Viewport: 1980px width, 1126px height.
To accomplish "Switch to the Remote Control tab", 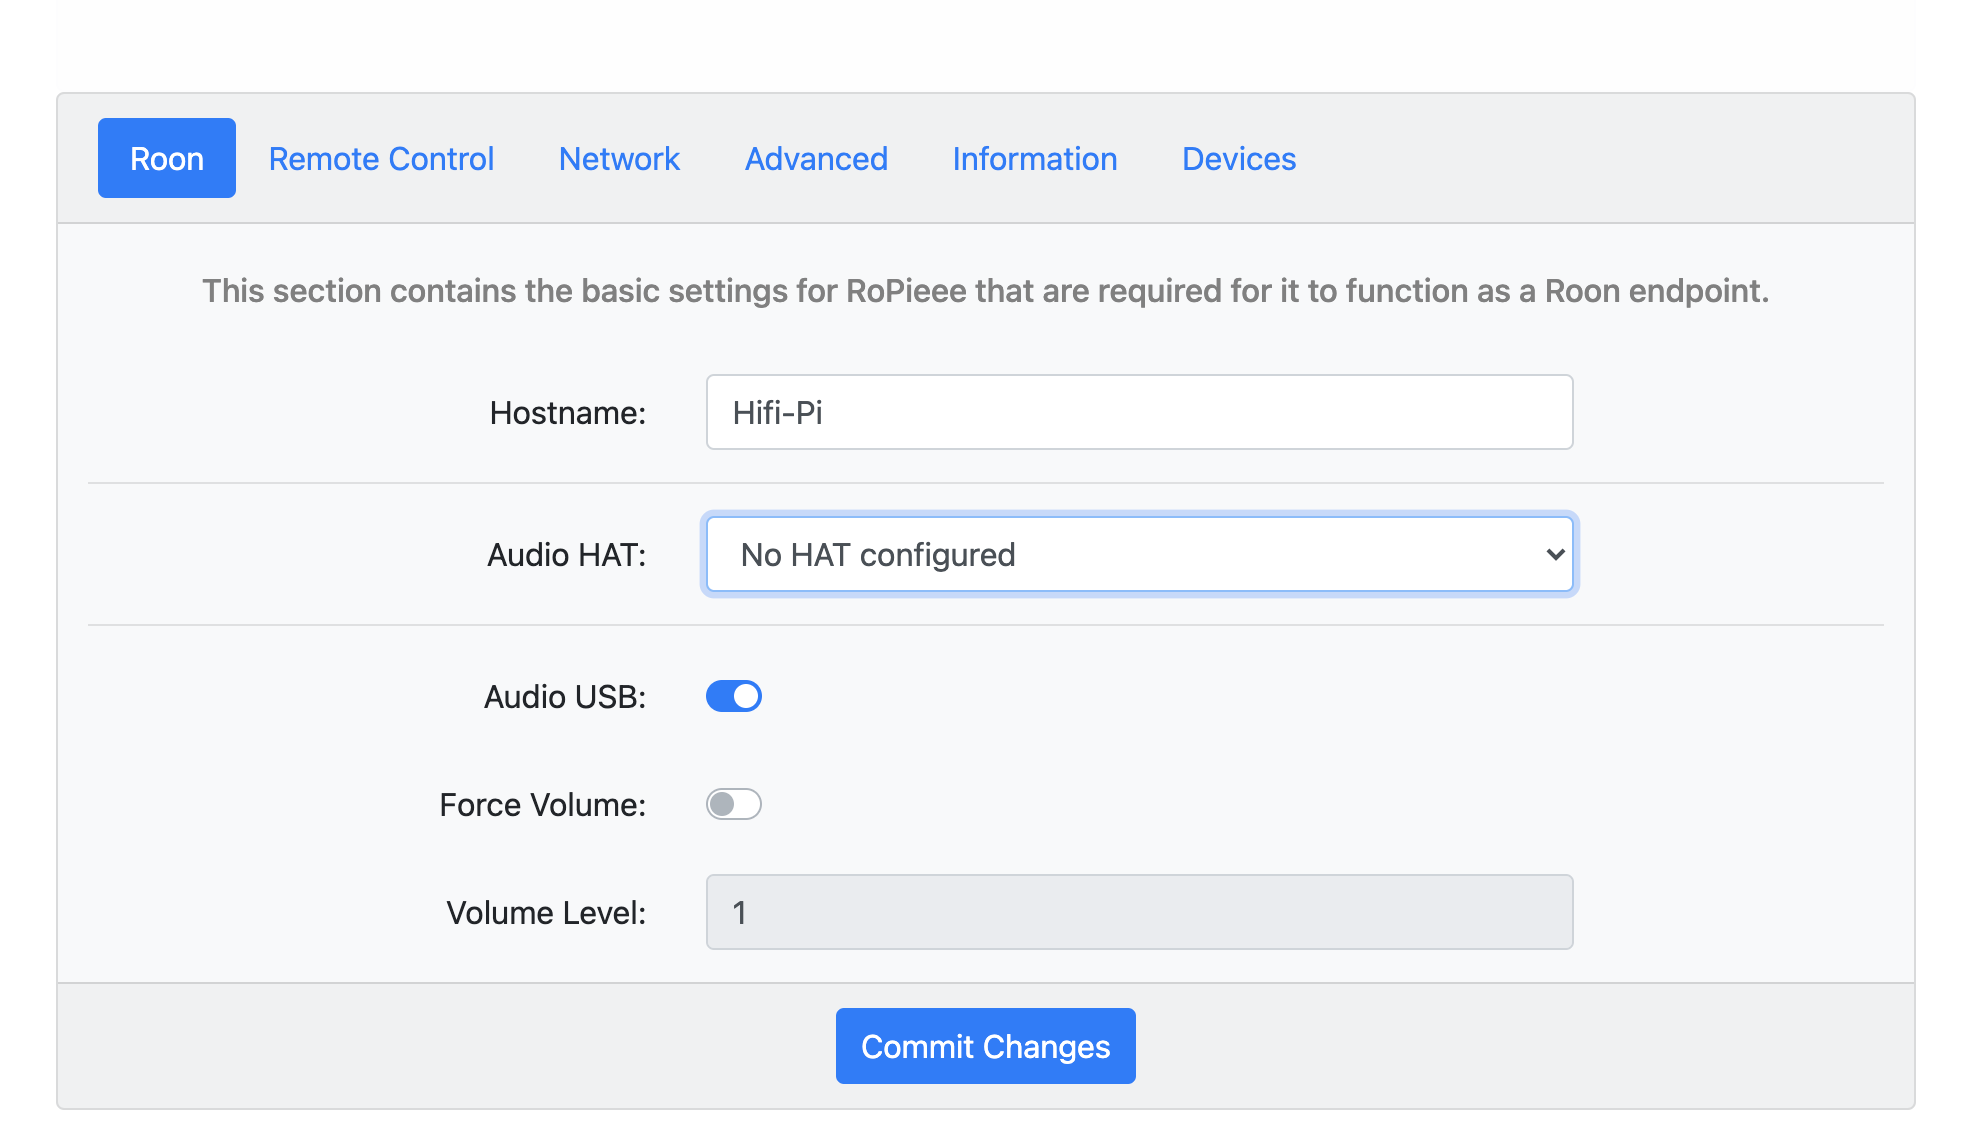I will (381, 158).
